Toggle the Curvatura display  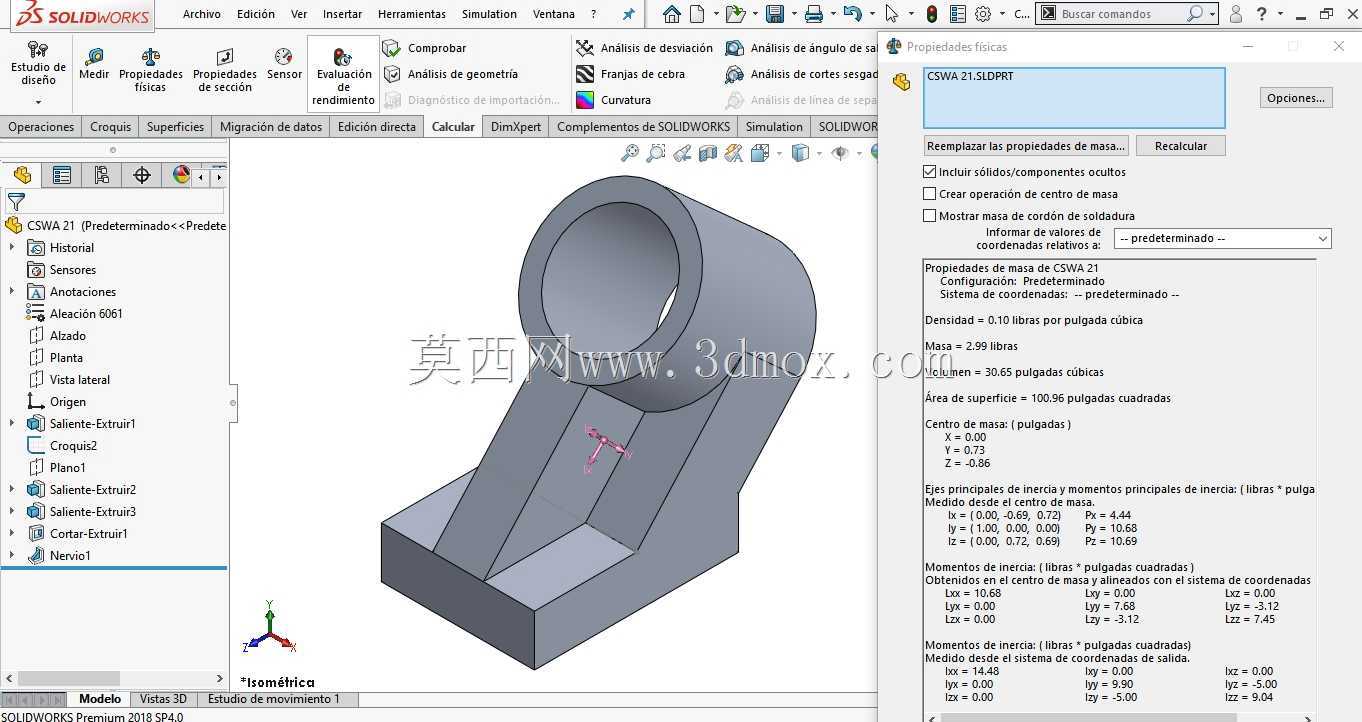613,100
